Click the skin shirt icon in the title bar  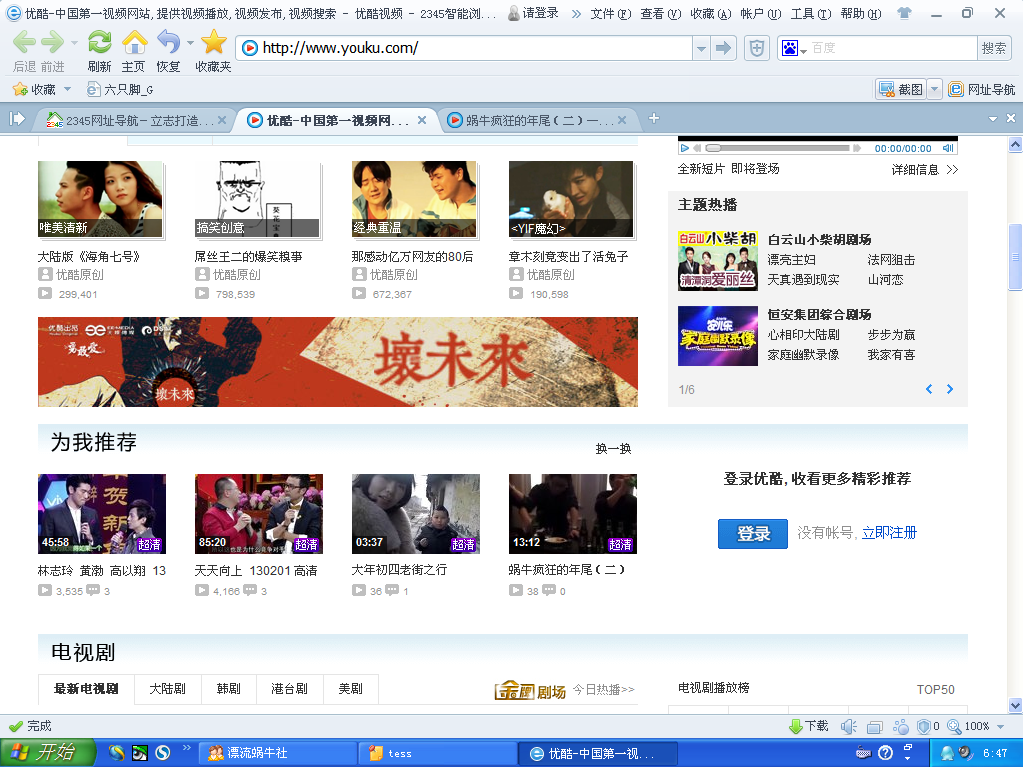(904, 13)
